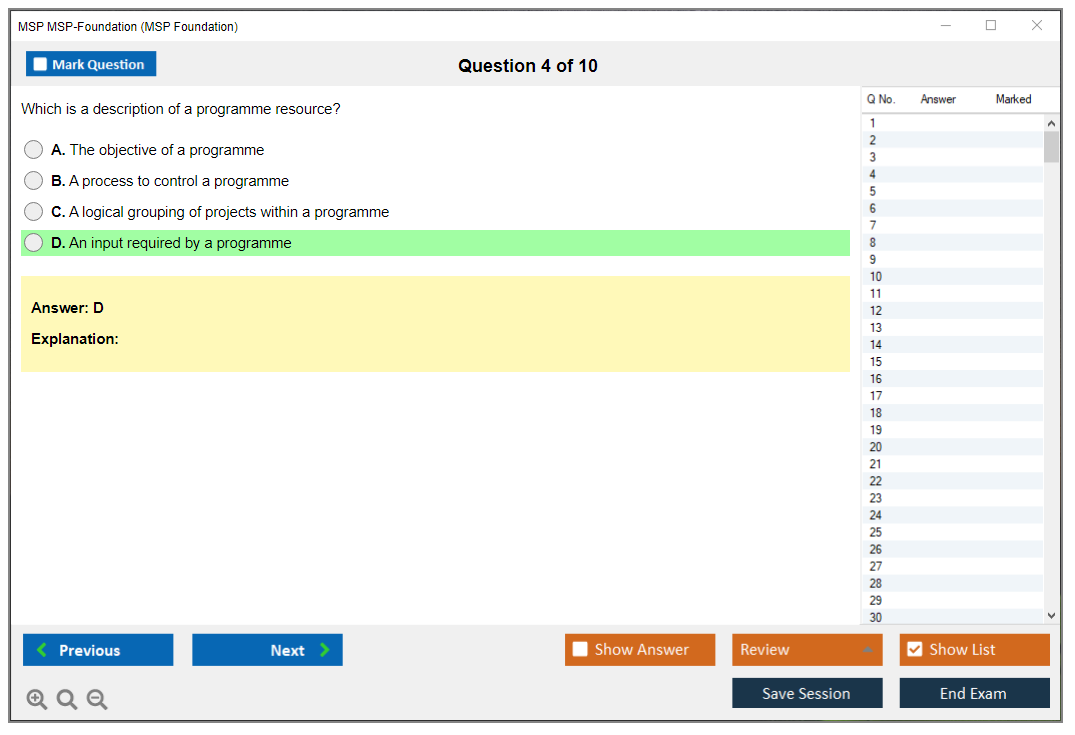This screenshot has height=735, width=1075.
Task: Enable the Show Answer checkbox
Action: point(580,650)
